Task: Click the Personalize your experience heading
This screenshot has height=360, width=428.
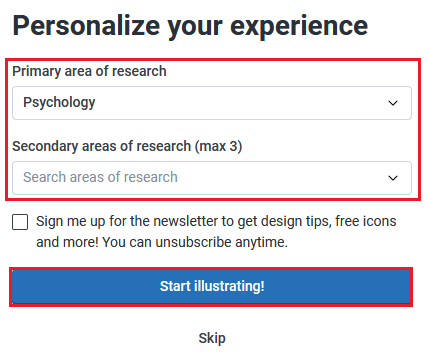Action: [190, 27]
